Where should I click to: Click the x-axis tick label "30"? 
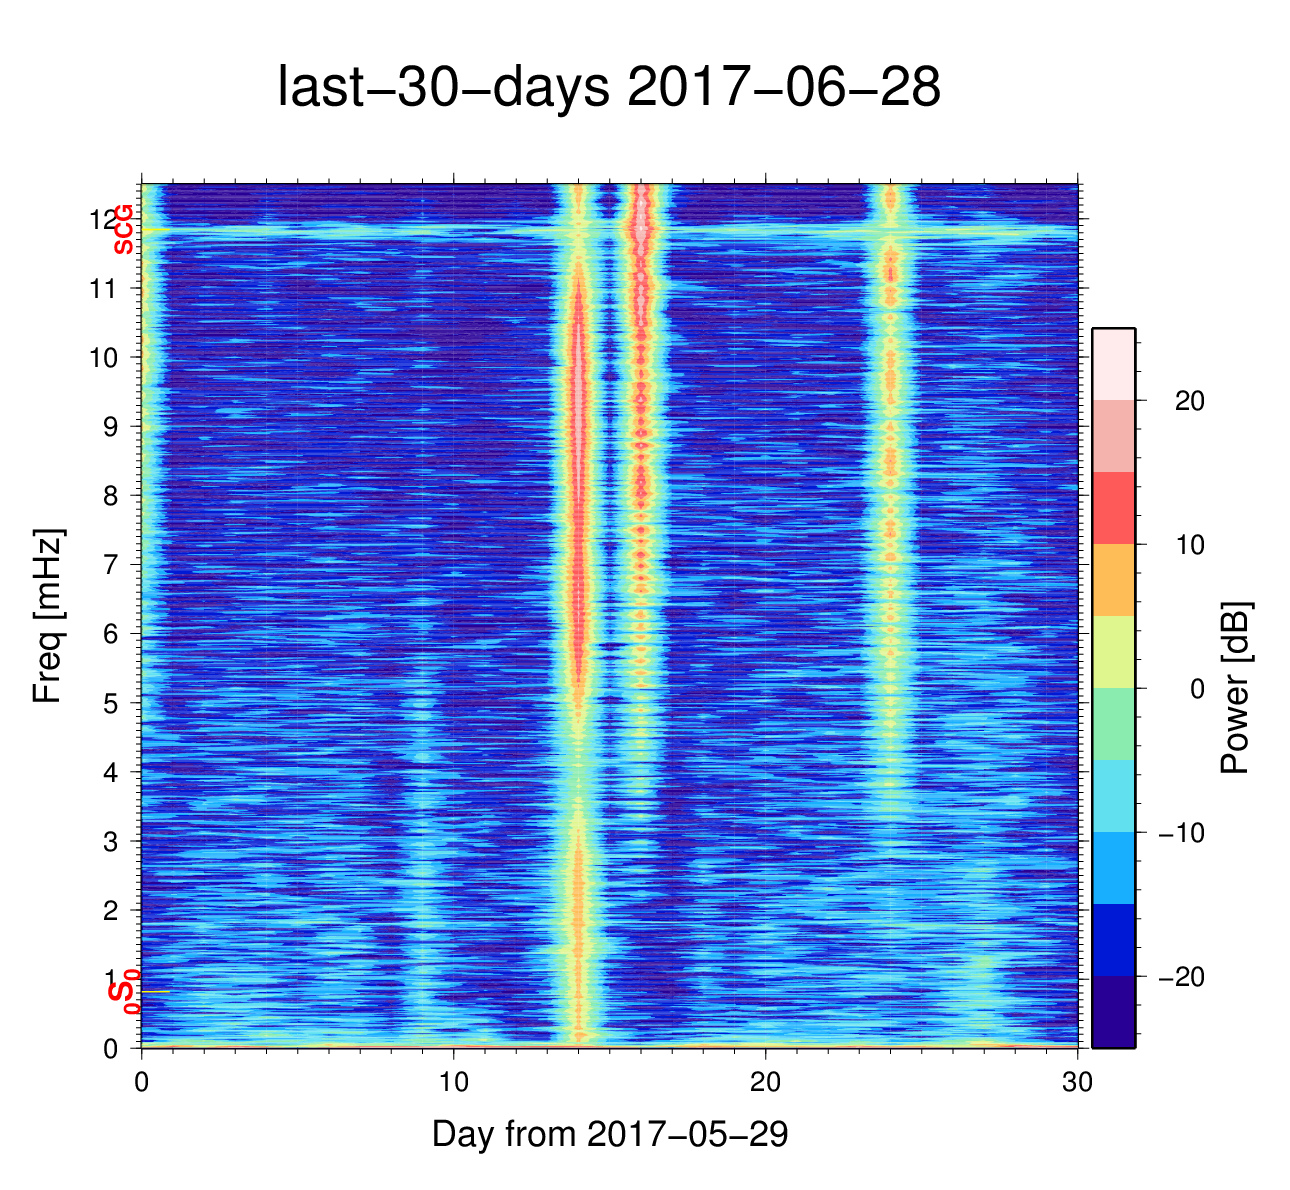(1077, 1083)
